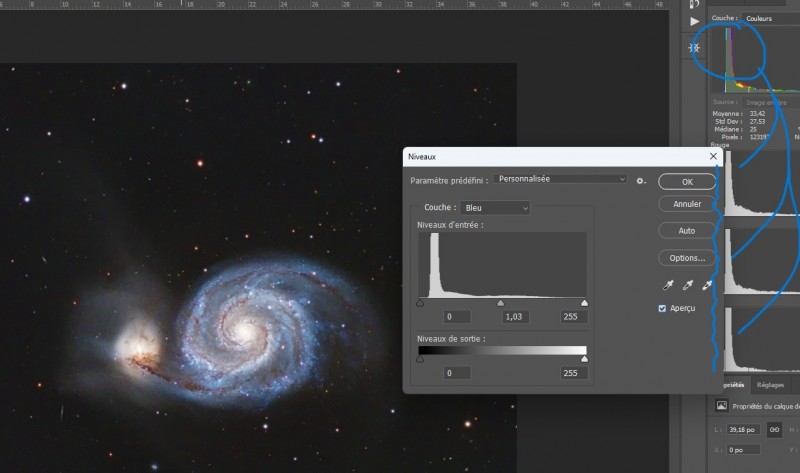Viewport: 800px width, 473px height.
Task: Open the Options... button
Action: pyautogui.click(x=687, y=258)
